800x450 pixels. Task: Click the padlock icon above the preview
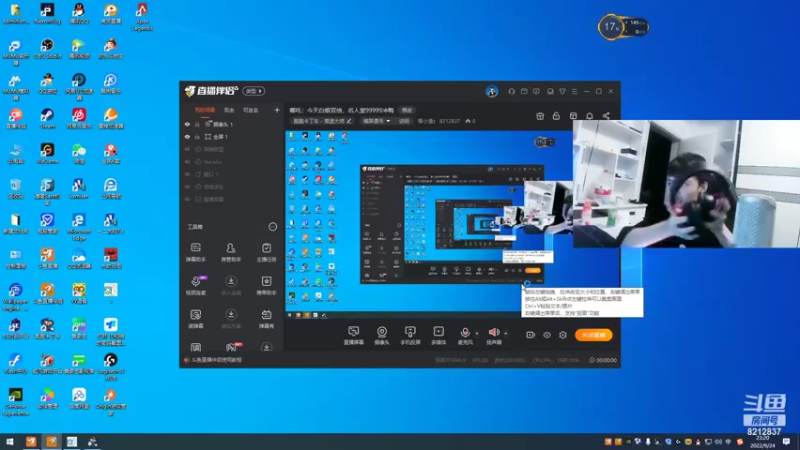pyautogui.click(x=556, y=116)
